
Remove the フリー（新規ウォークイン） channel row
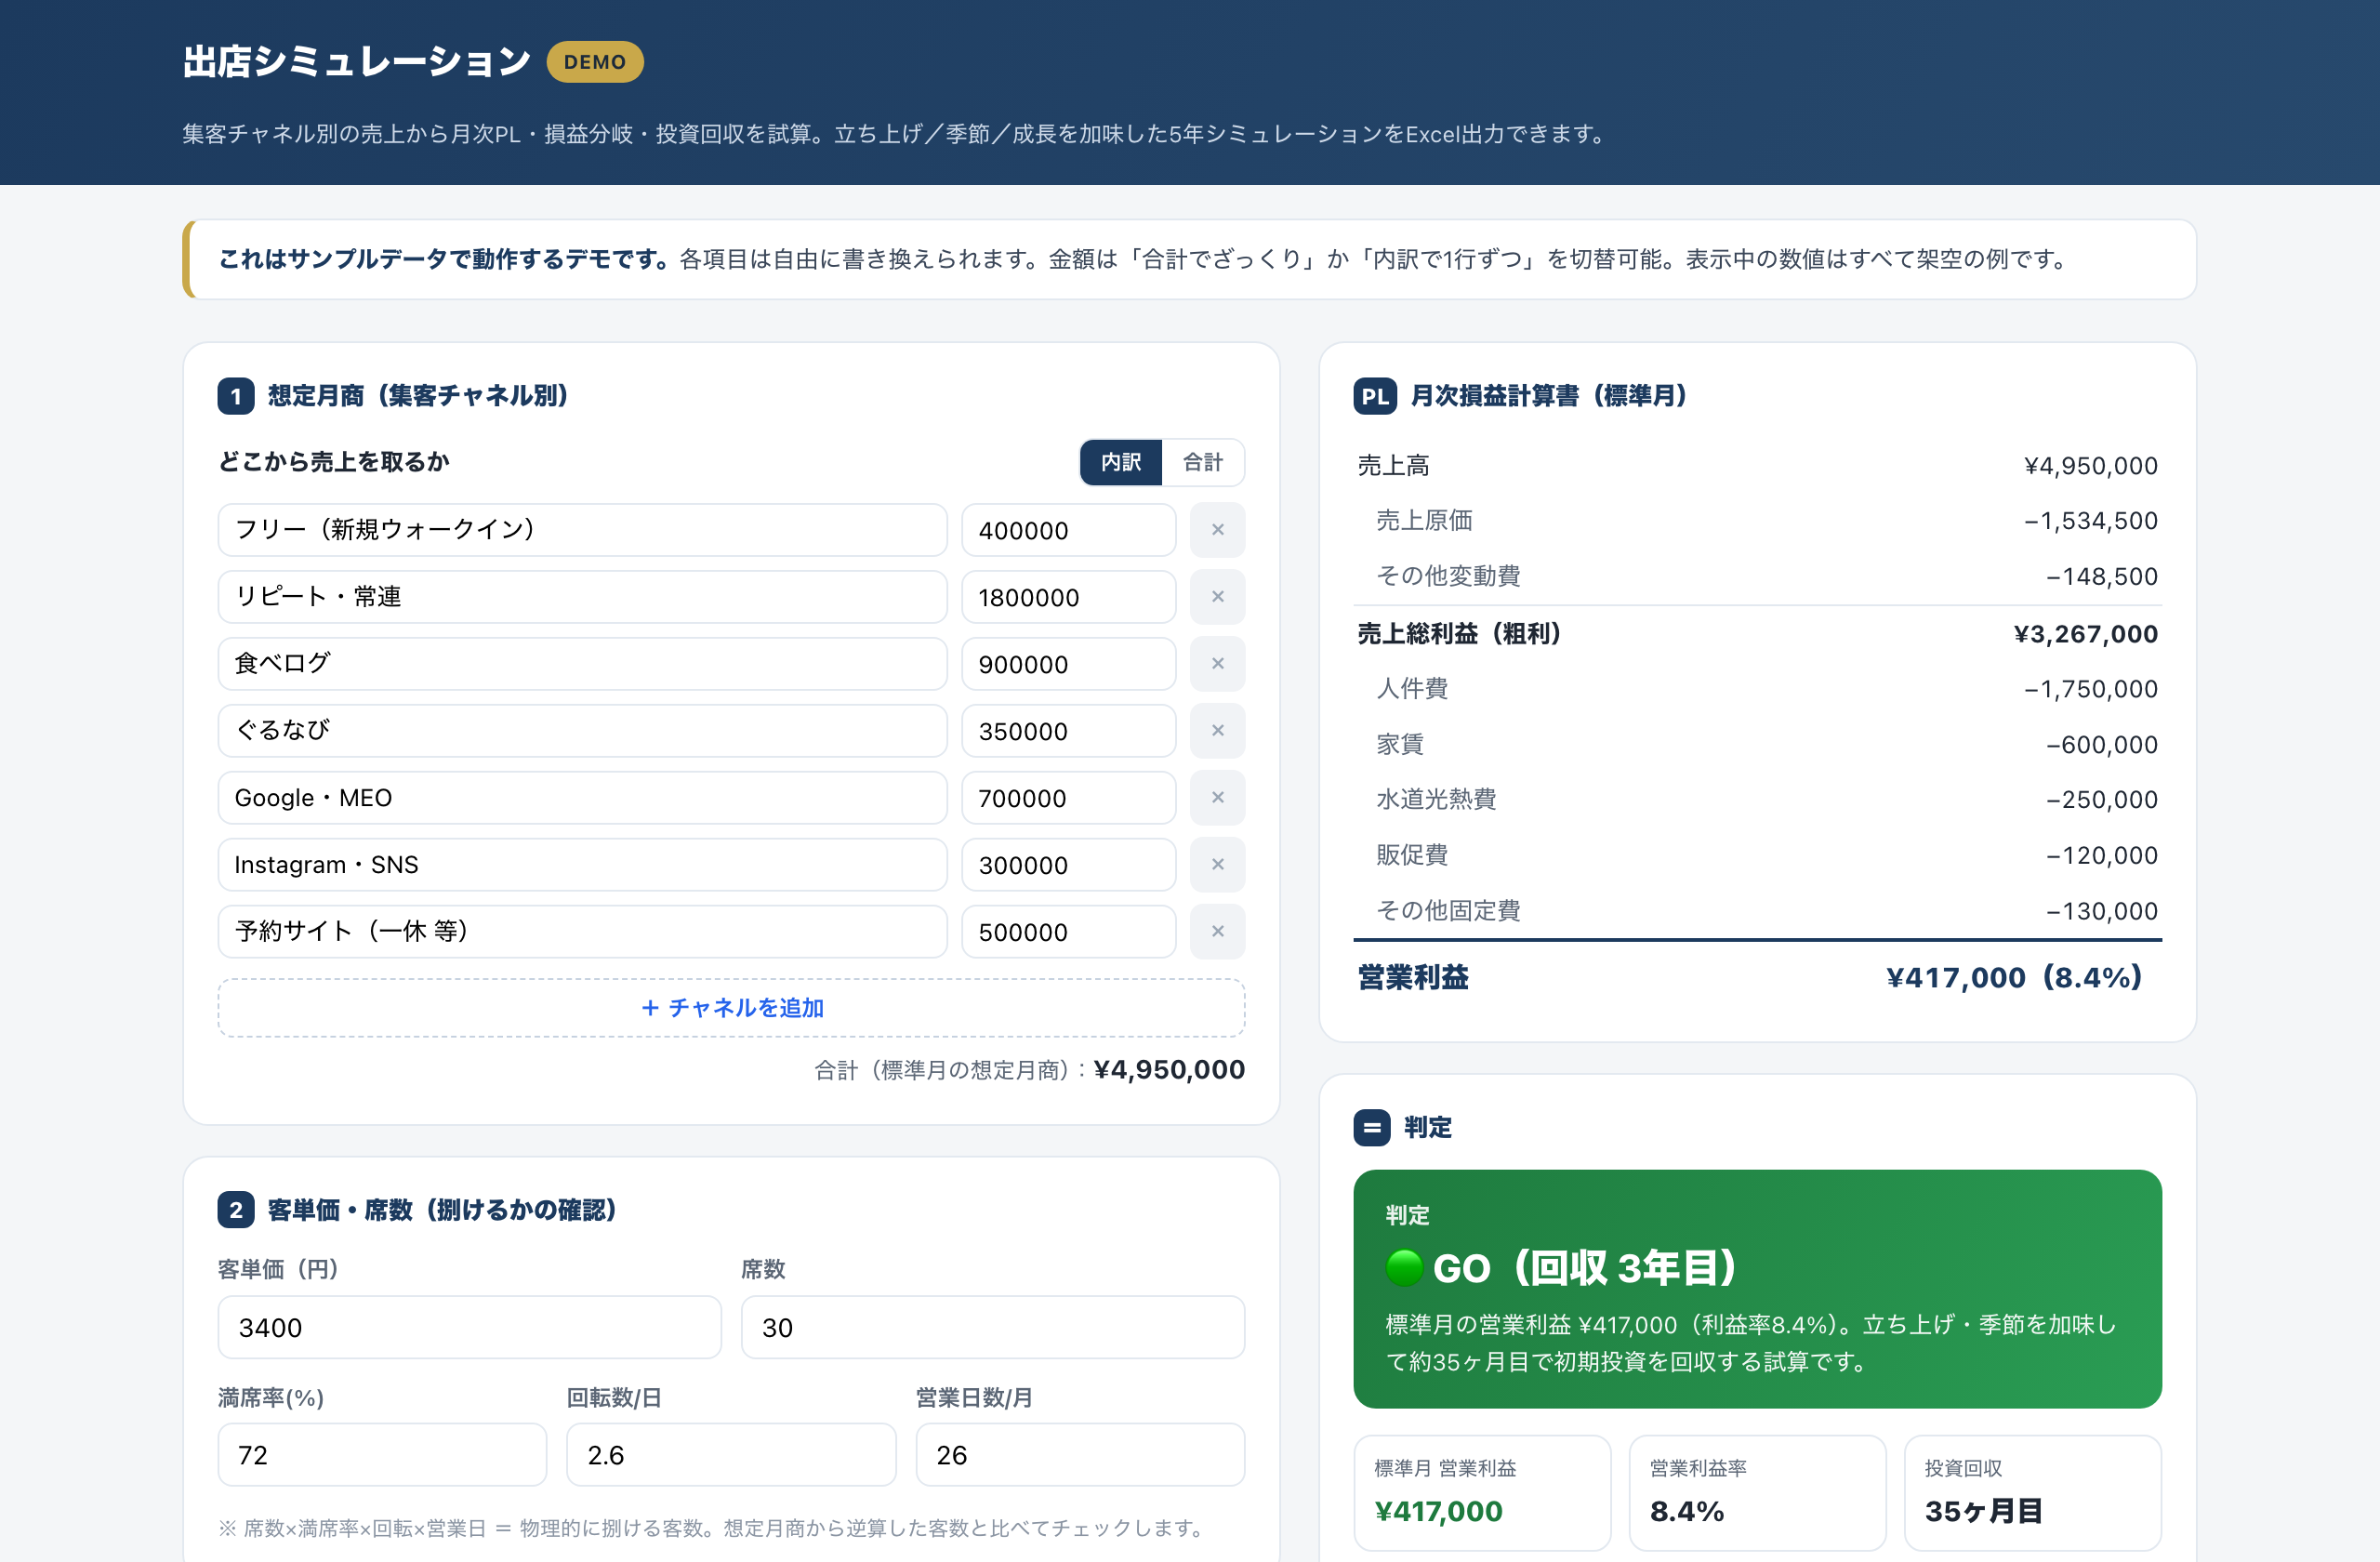coord(1217,530)
